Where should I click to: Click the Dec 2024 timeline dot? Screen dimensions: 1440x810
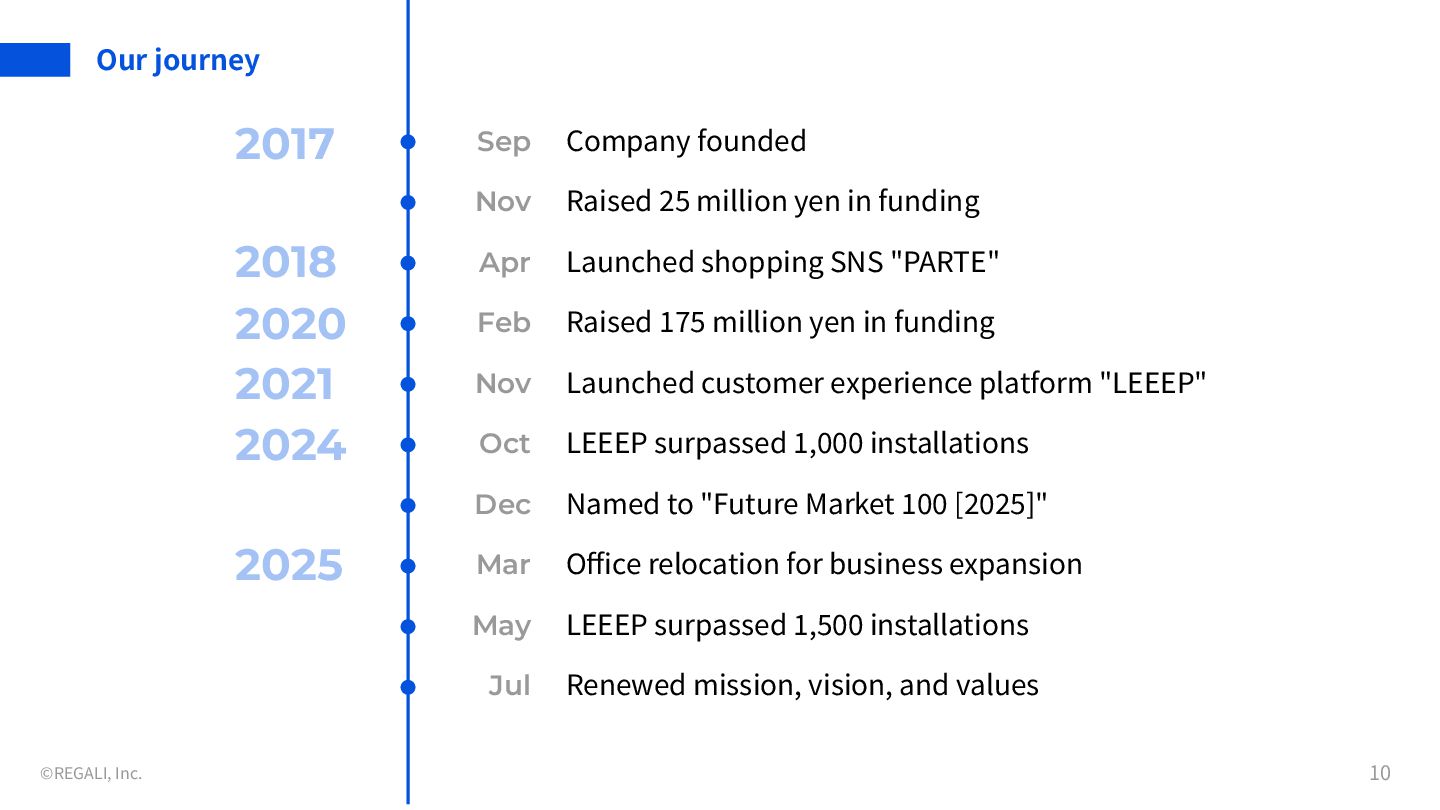coord(408,505)
